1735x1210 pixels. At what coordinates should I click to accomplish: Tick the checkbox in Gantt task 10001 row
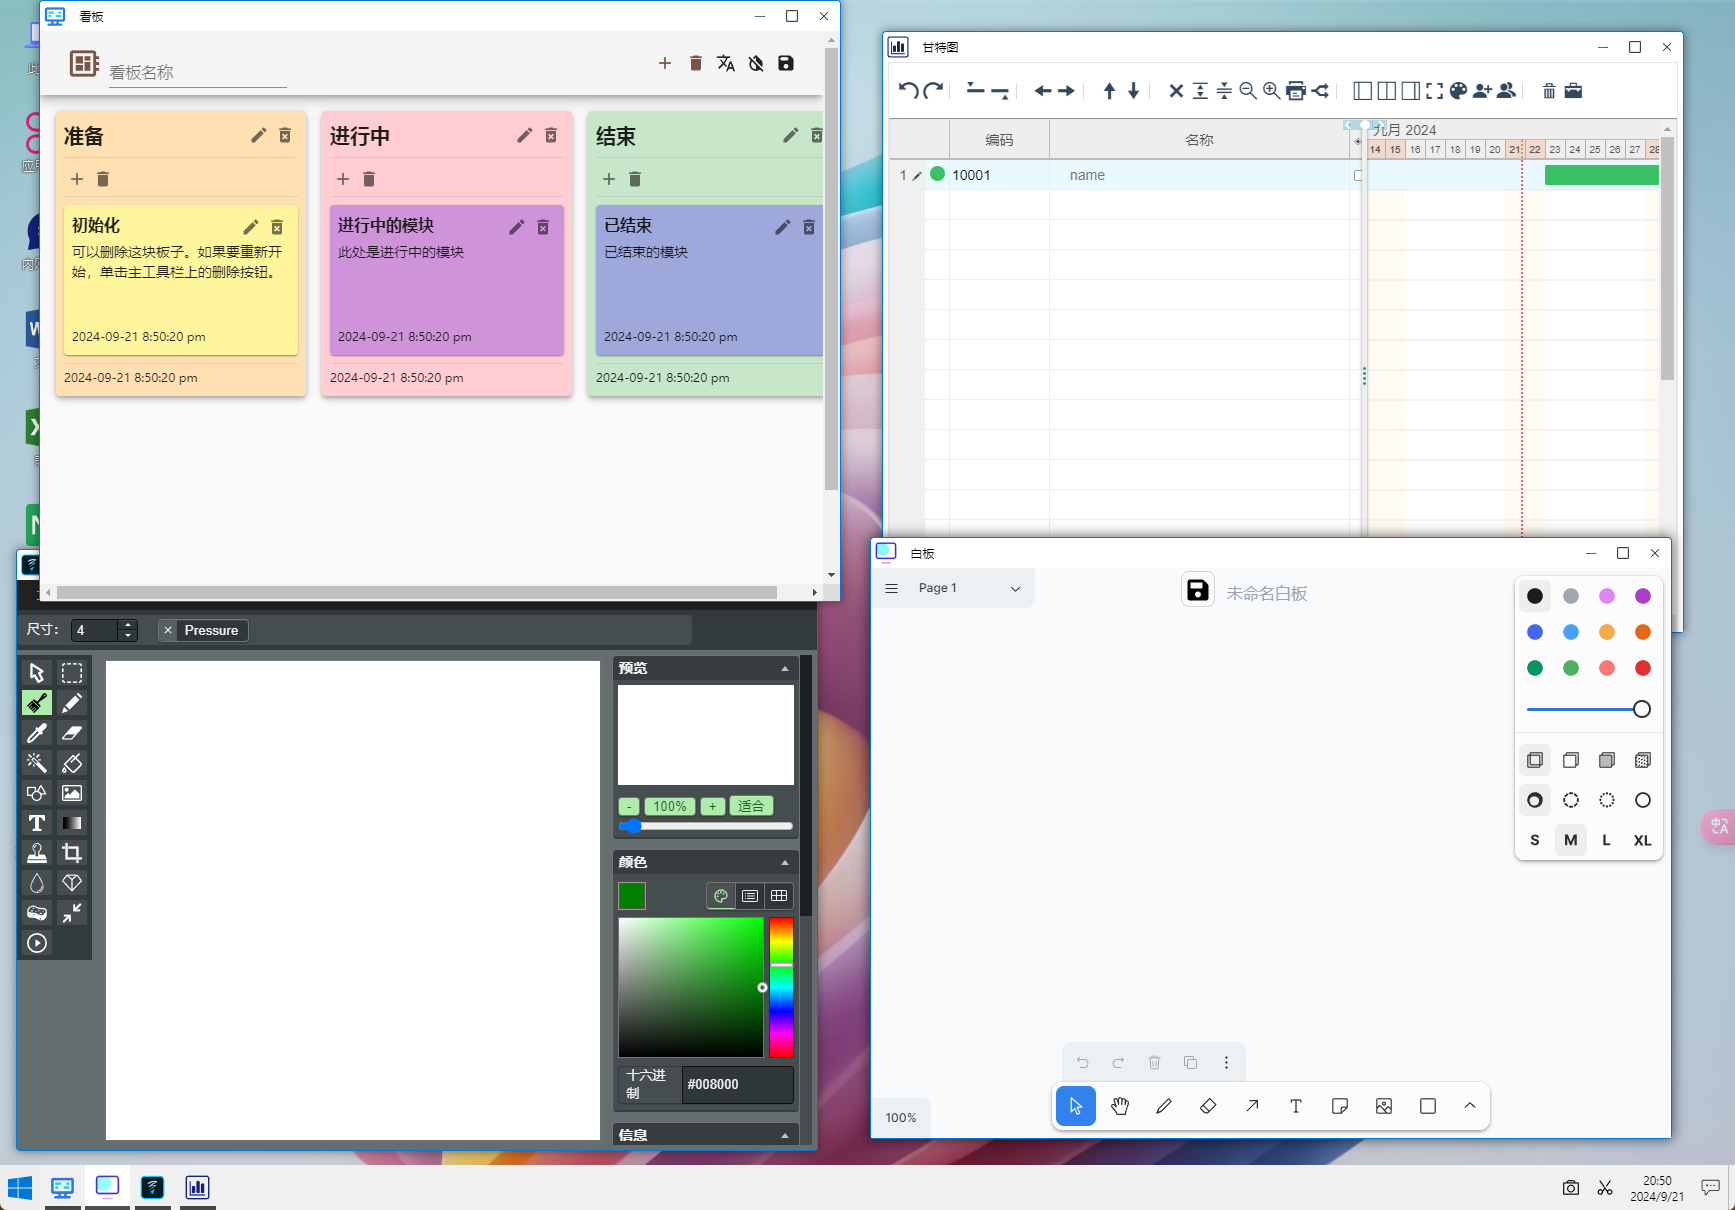[x=1358, y=175]
